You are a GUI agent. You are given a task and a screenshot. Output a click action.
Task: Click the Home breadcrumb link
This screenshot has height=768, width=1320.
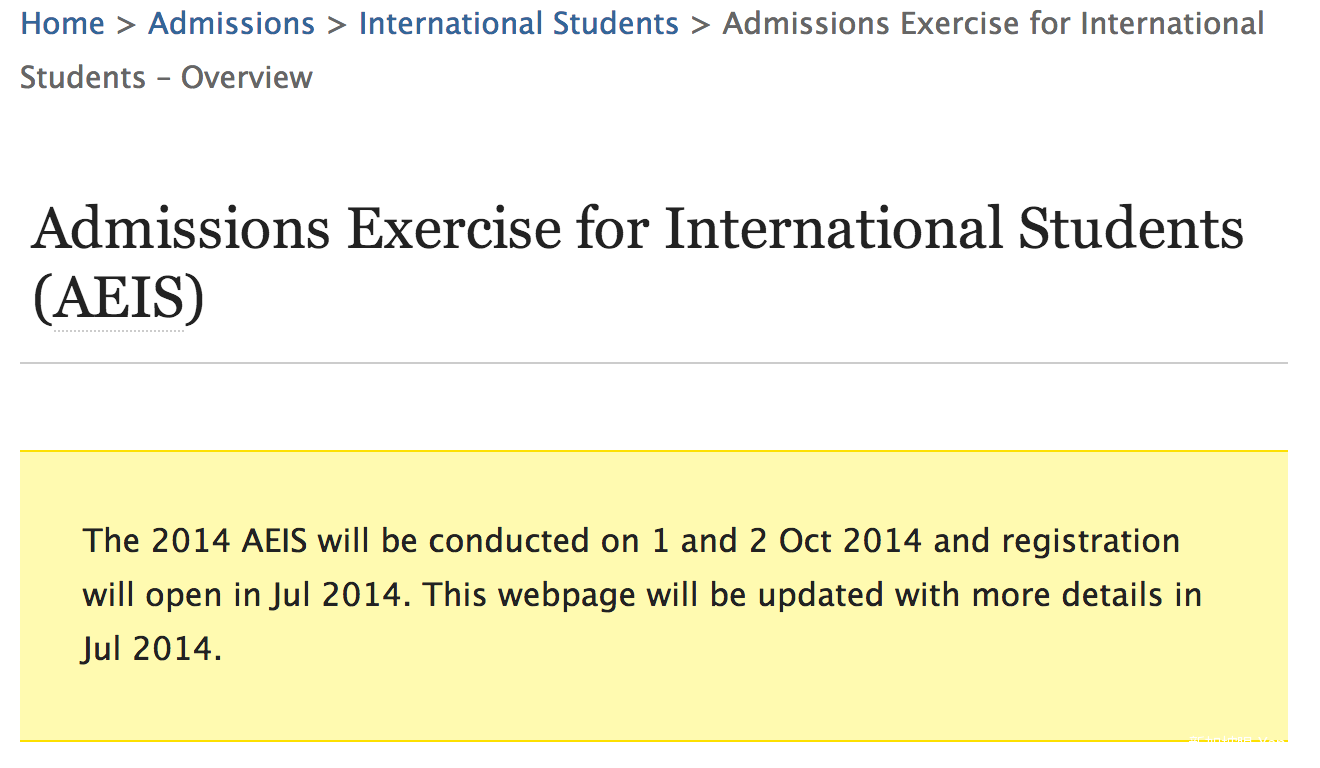pyautogui.click(x=62, y=23)
